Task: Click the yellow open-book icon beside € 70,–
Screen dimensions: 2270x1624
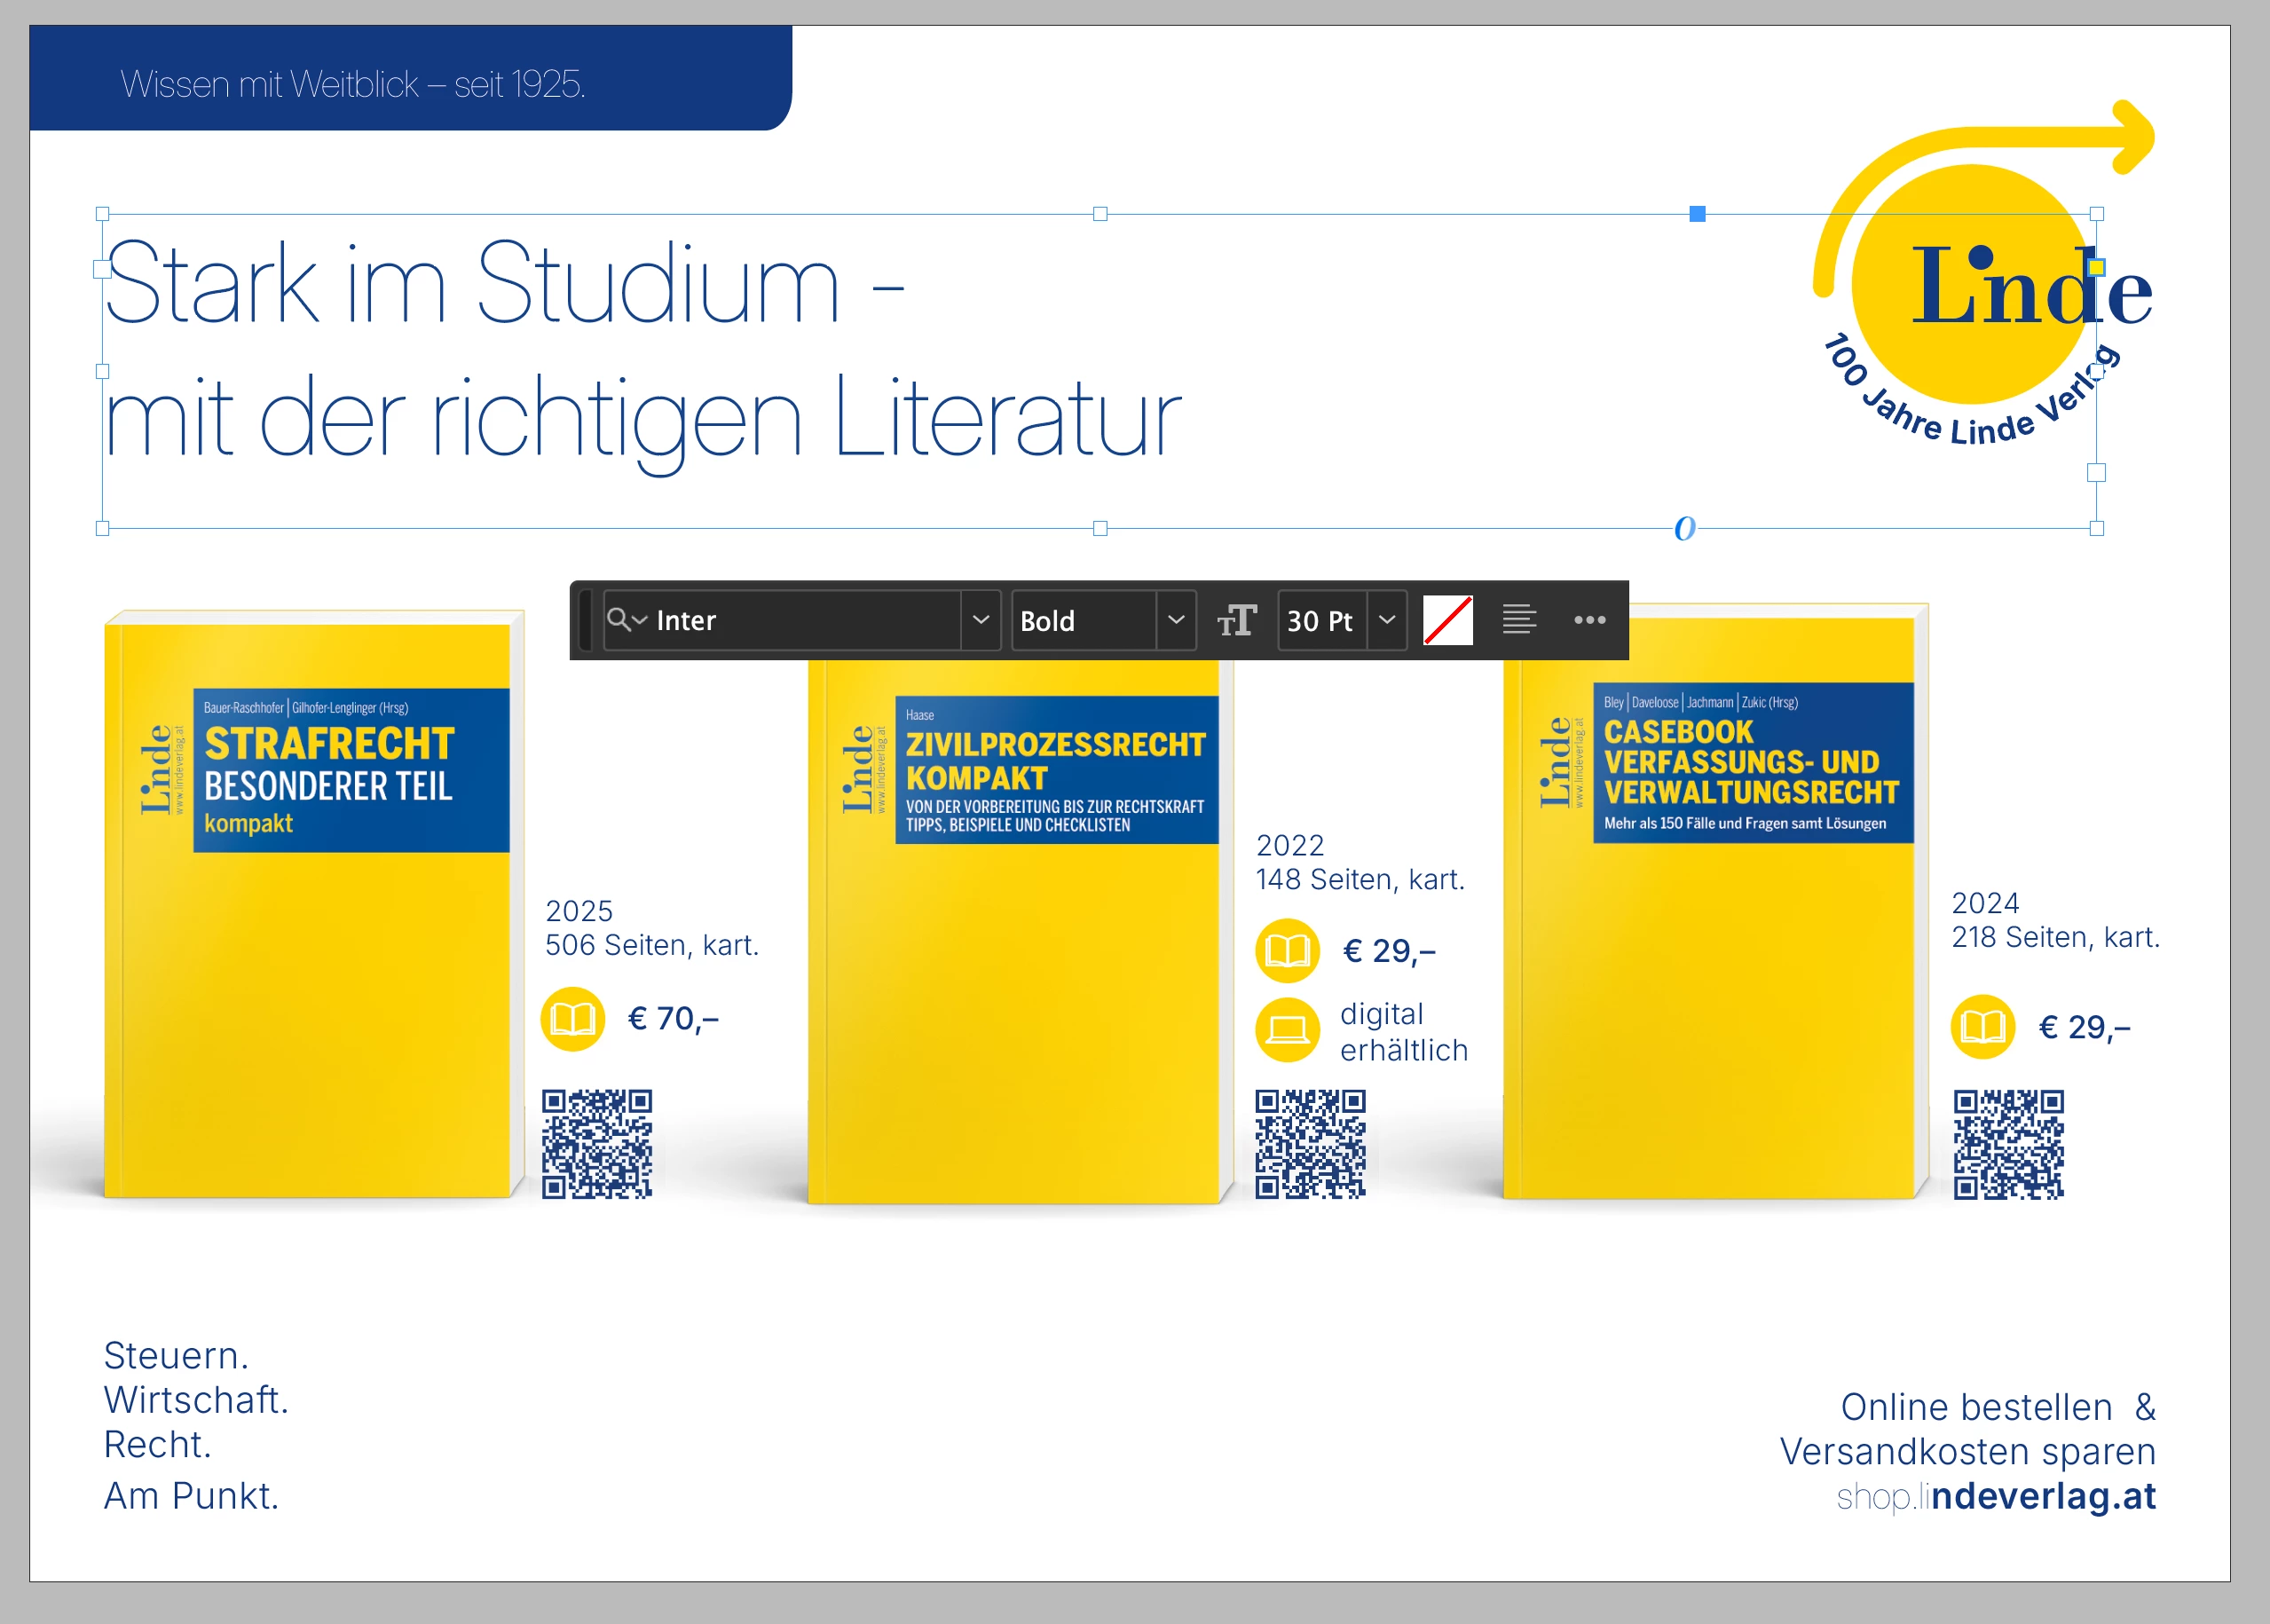Action: click(x=573, y=1019)
